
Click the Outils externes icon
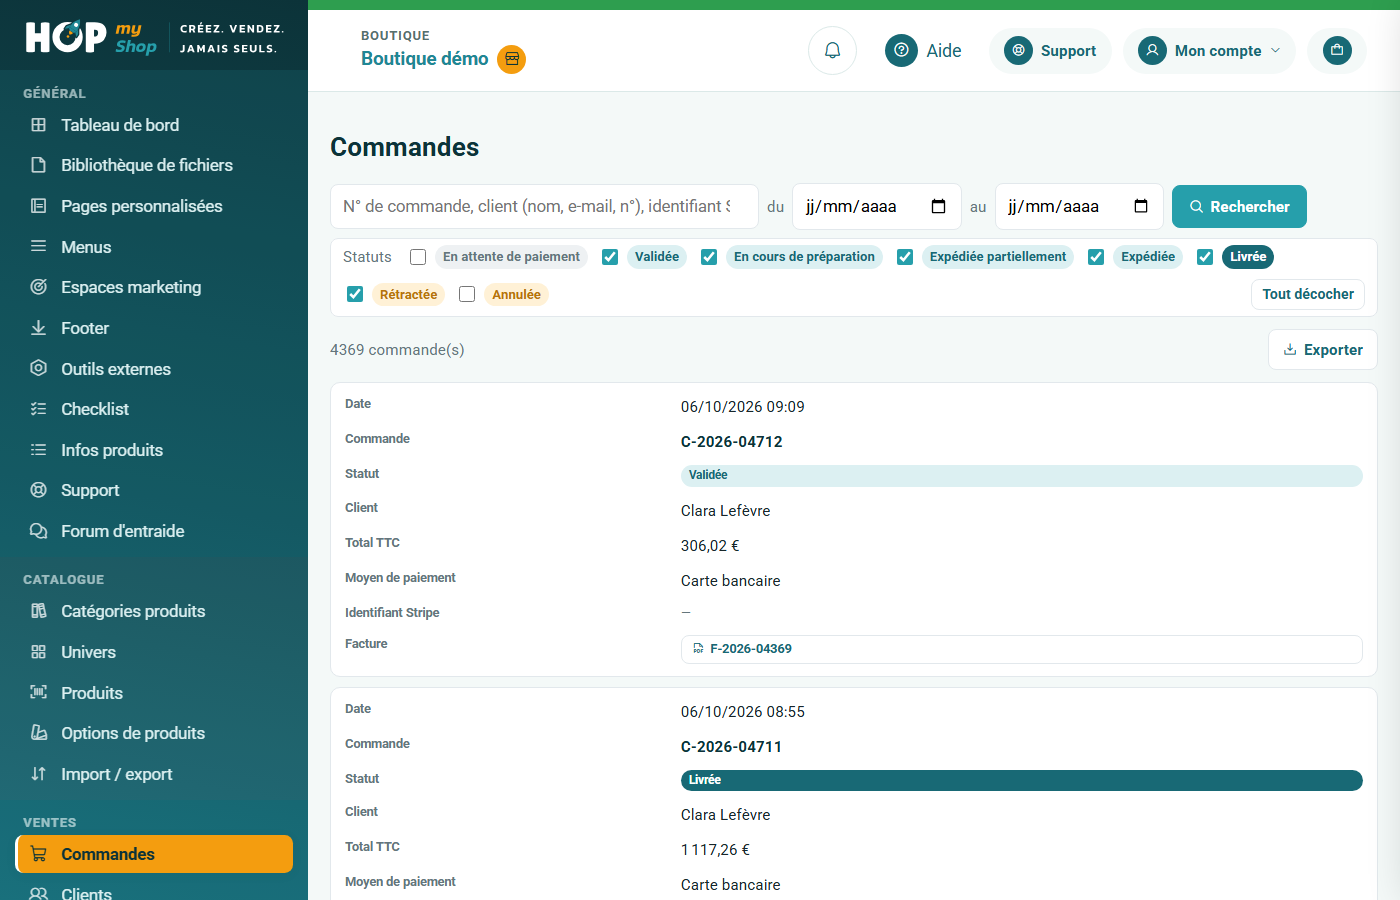click(38, 368)
